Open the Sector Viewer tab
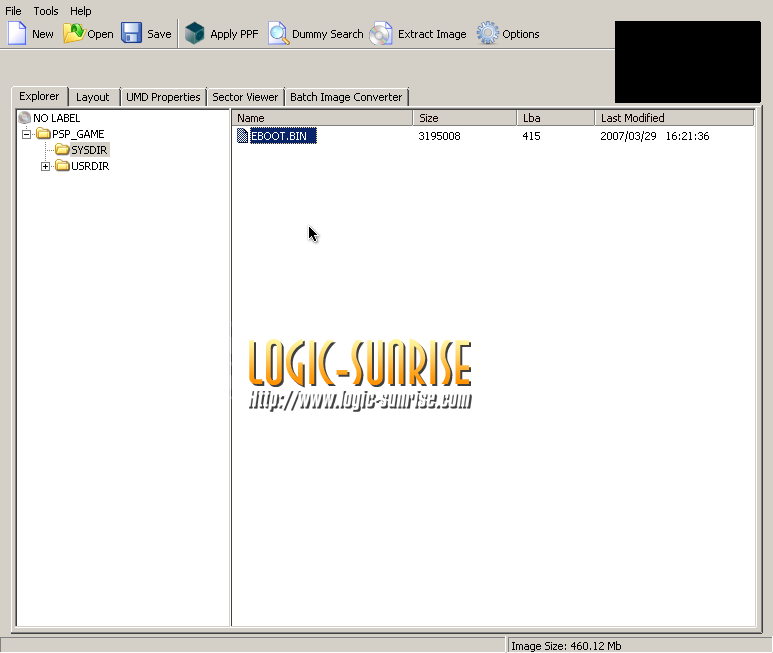This screenshot has height=653, width=773. tap(245, 97)
